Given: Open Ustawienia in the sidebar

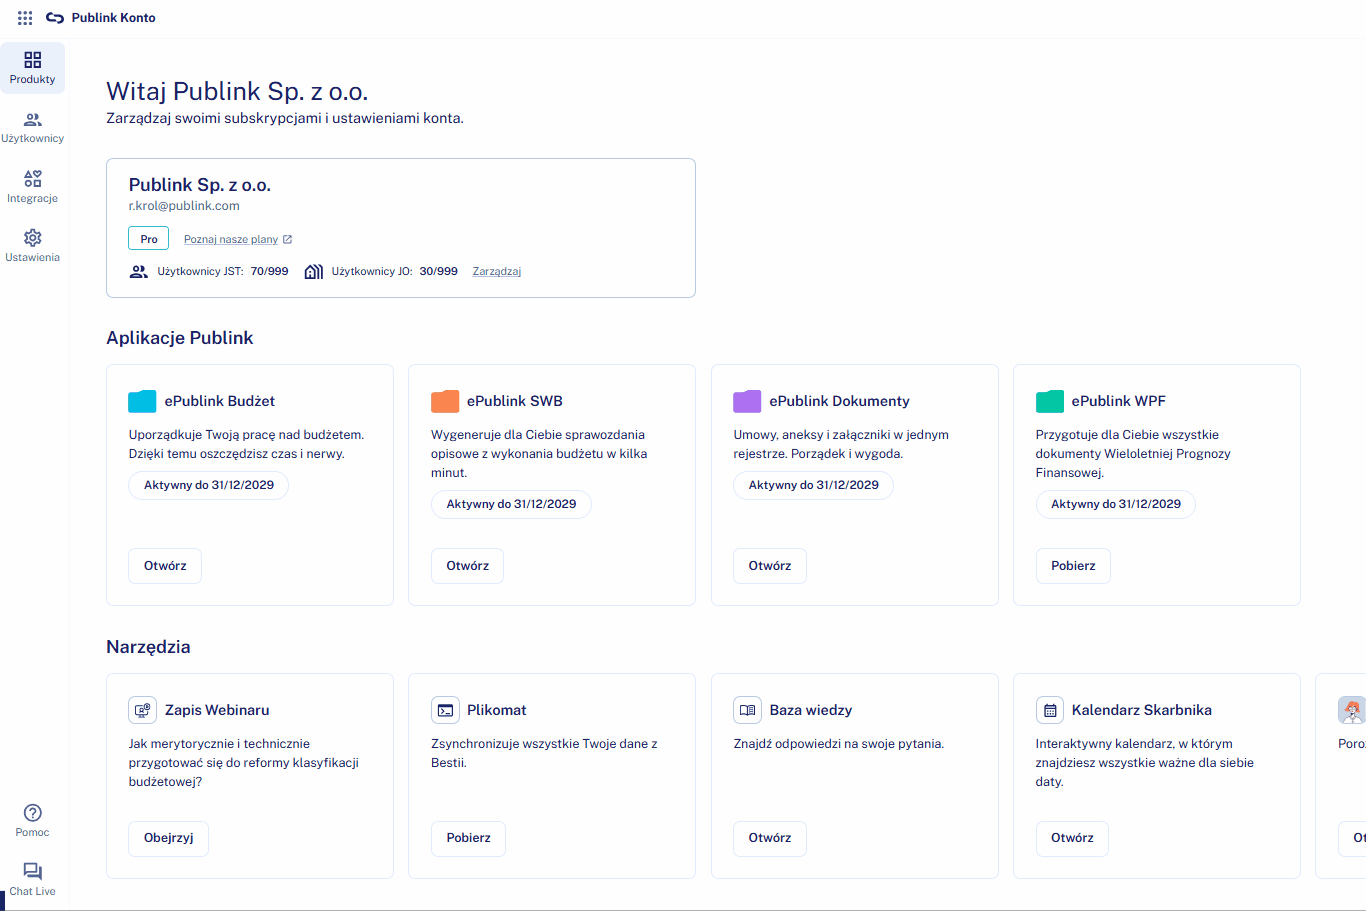Looking at the screenshot, I should tap(33, 246).
